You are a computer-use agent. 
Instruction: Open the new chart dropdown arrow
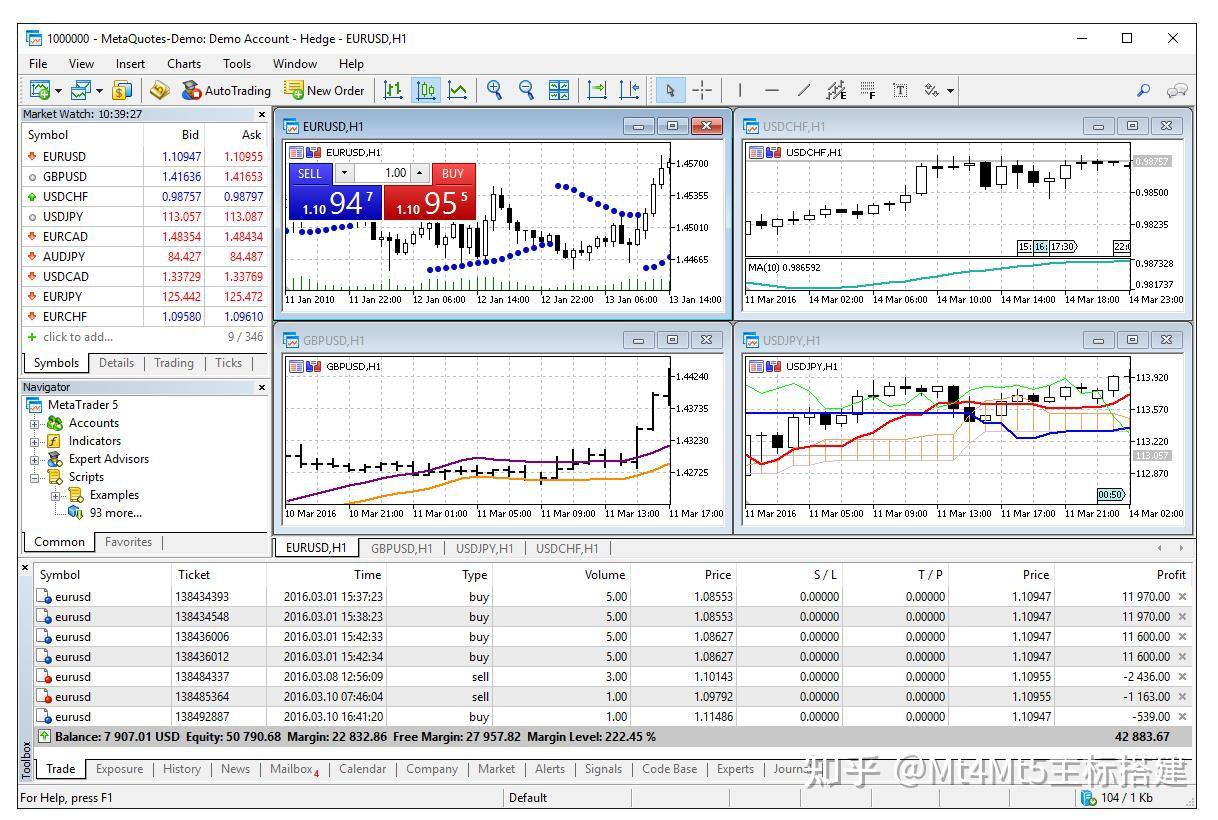(58, 91)
